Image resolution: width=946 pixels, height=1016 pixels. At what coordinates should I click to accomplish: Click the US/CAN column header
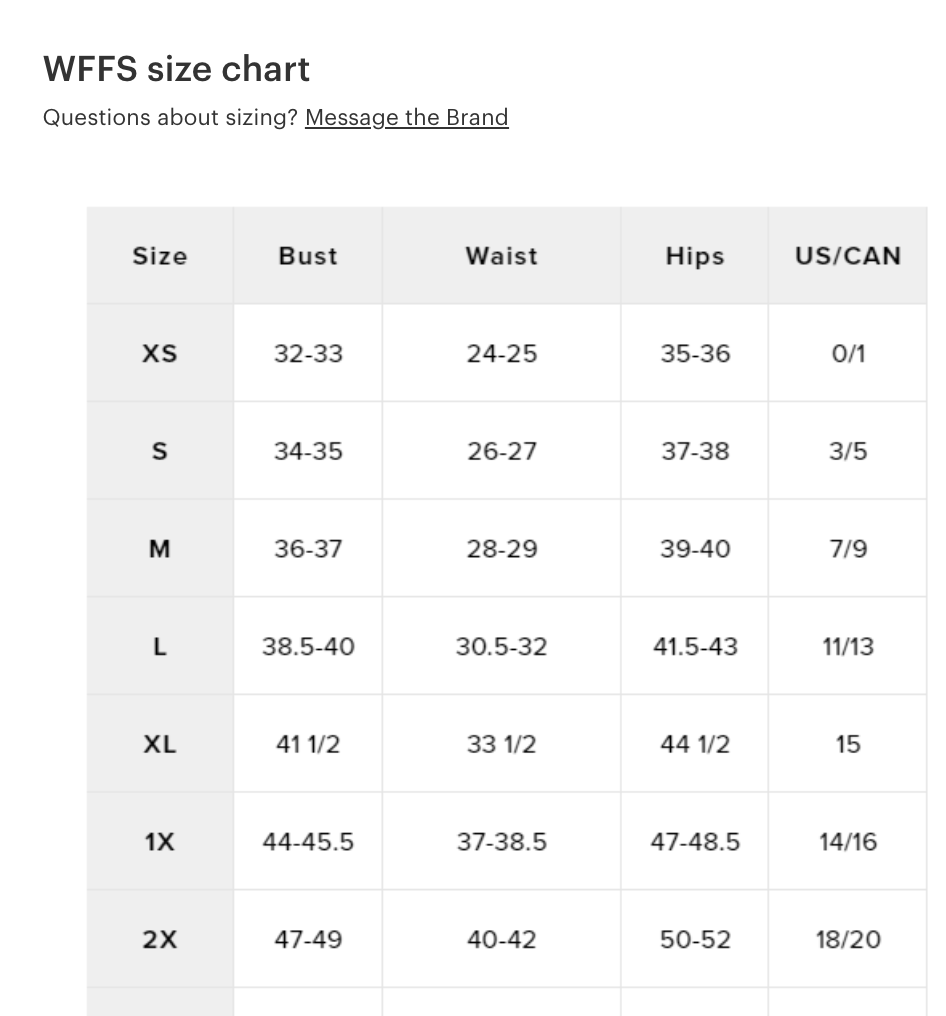click(x=847, y=256)
